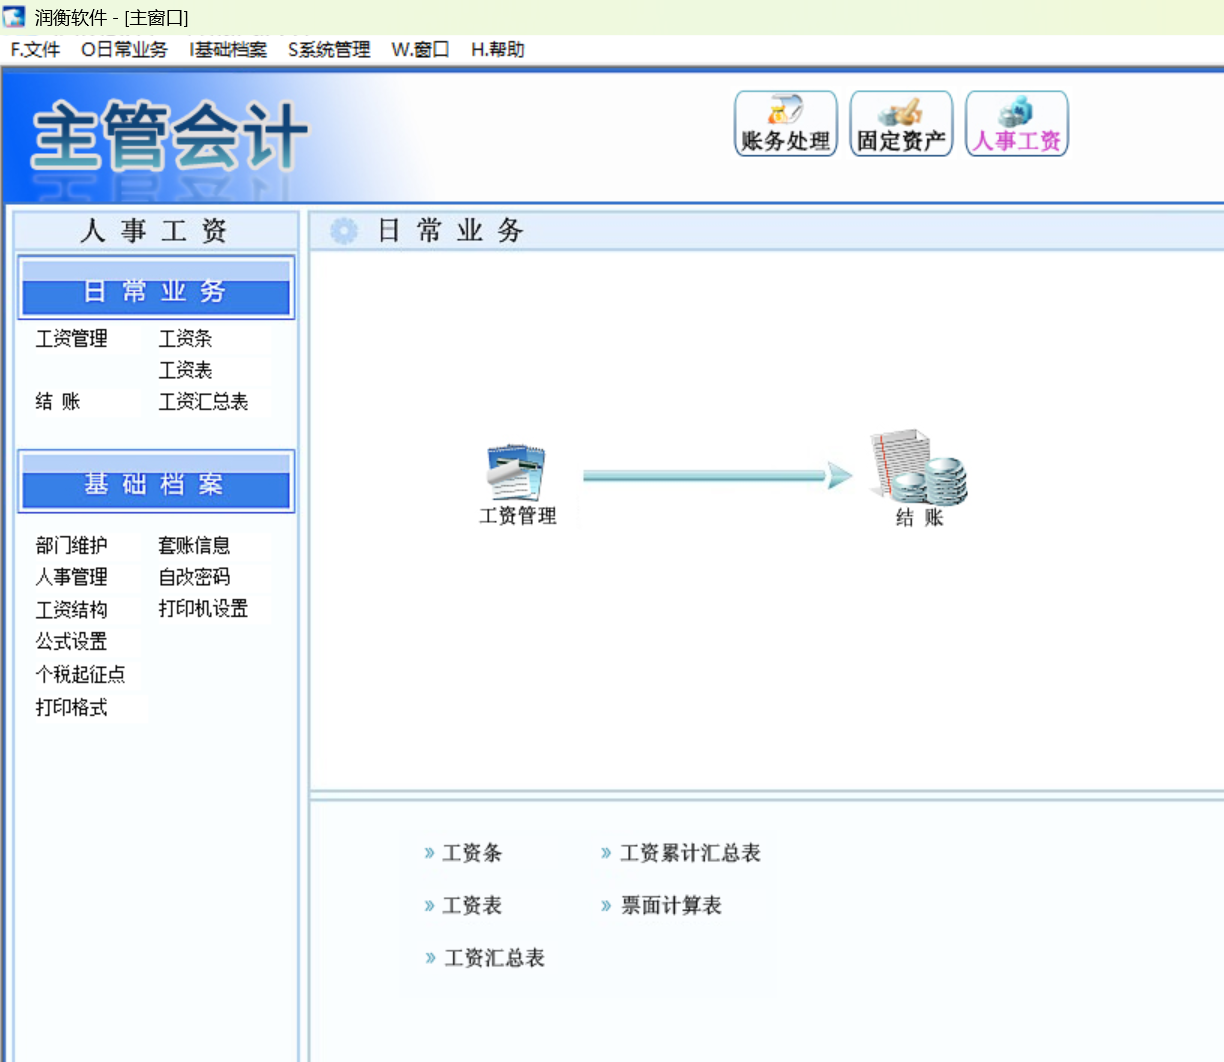
Task: Expand the 基础档案 sidebar section
Action: click(156, 482)
